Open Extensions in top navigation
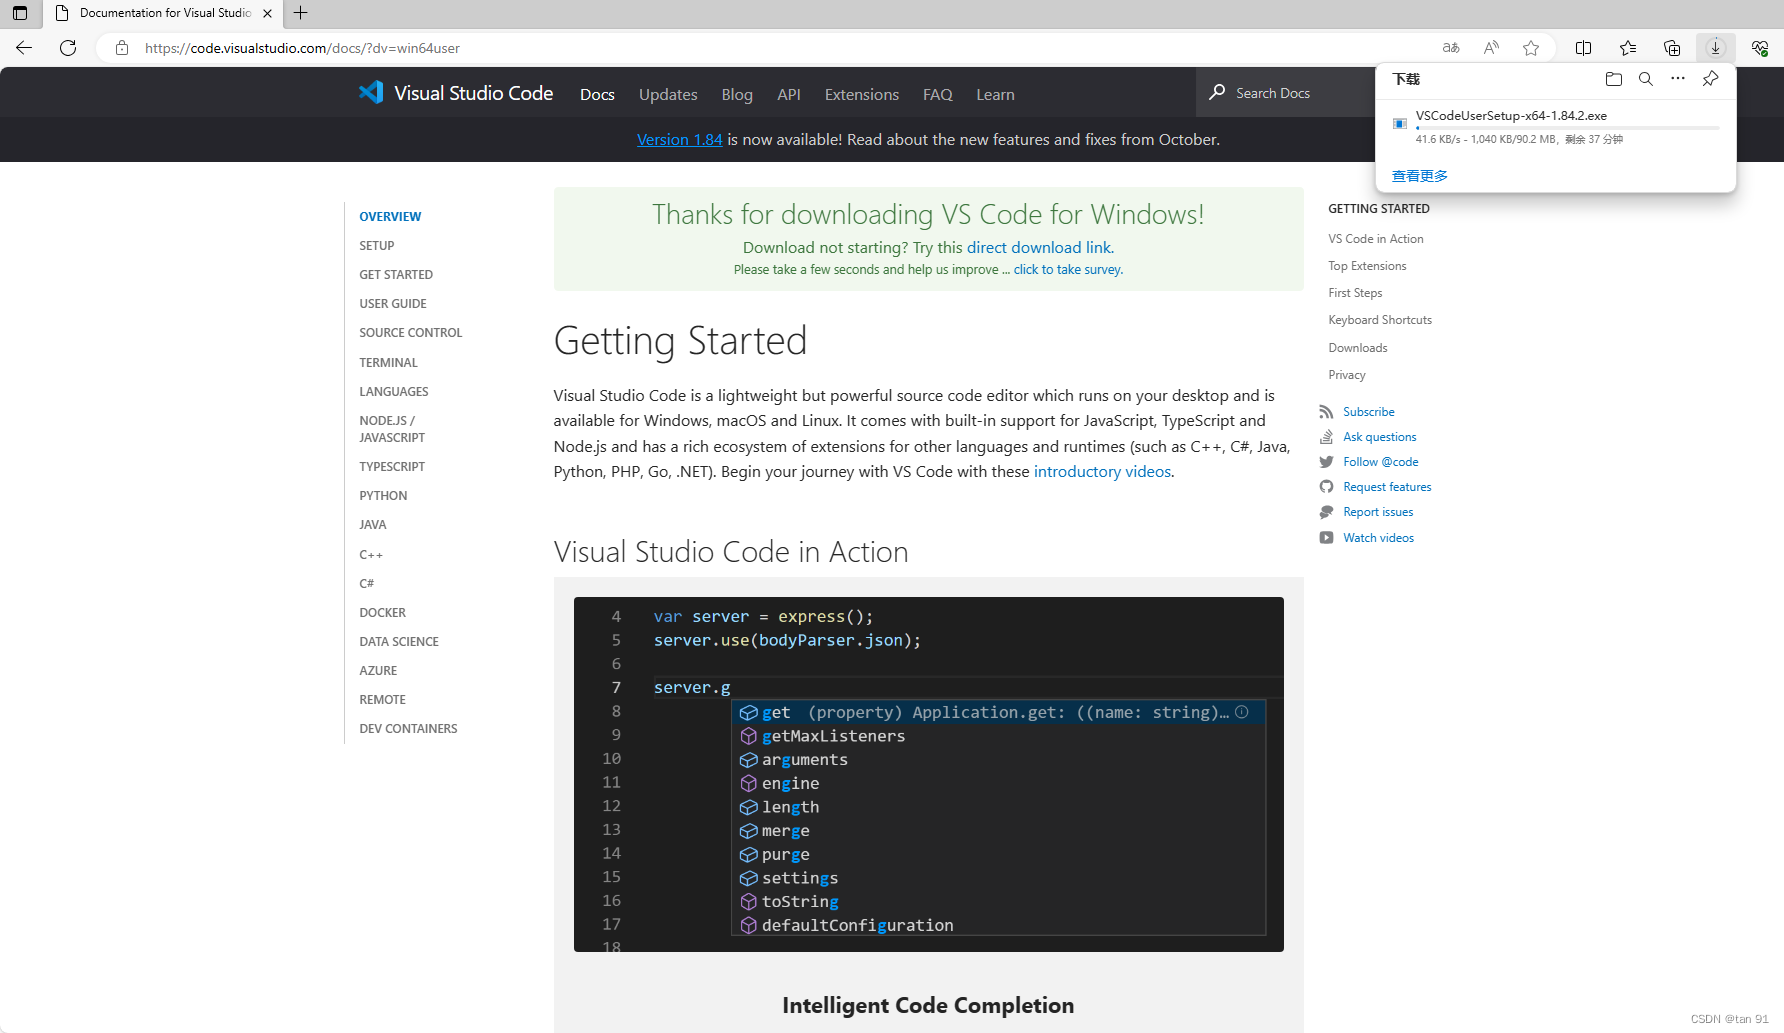Image resolution: width=1784 pixels, height=1033 pixels. click(x=862, y=94)
